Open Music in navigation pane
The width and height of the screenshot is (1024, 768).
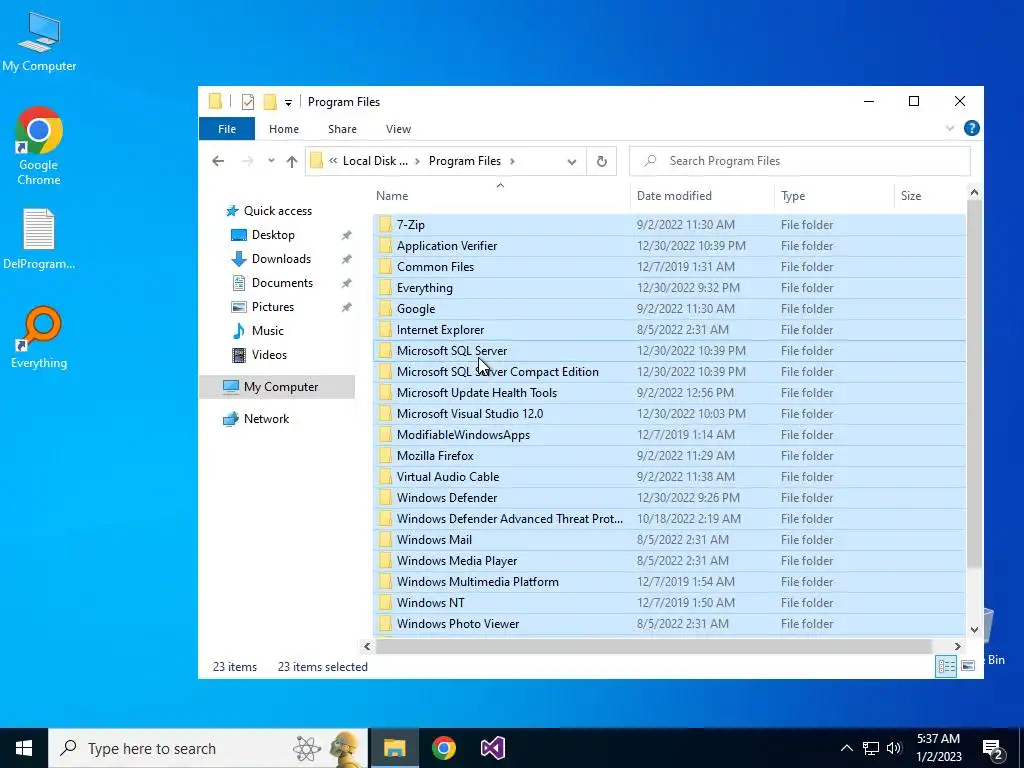[x=267, y=331]
